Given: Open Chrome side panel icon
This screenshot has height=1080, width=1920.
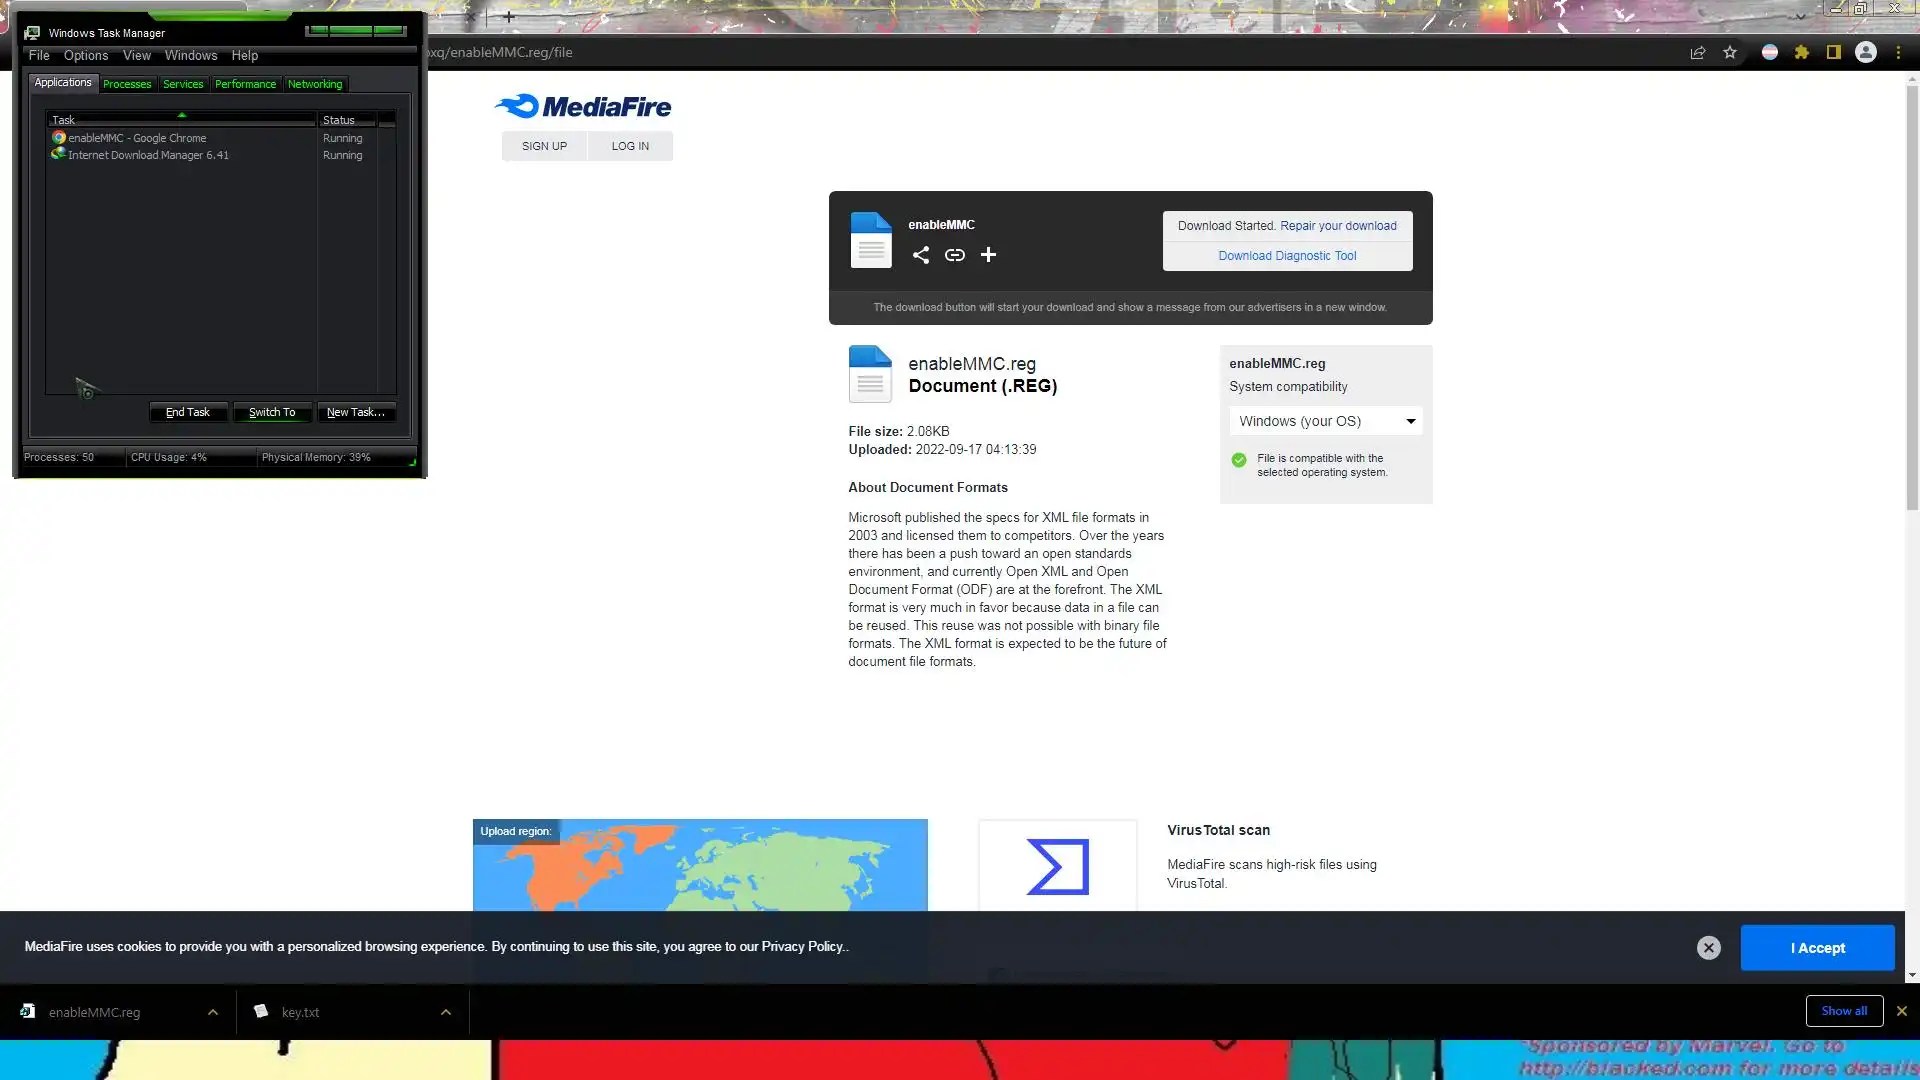Looking at the screenshot, I should coord(1834,53).
